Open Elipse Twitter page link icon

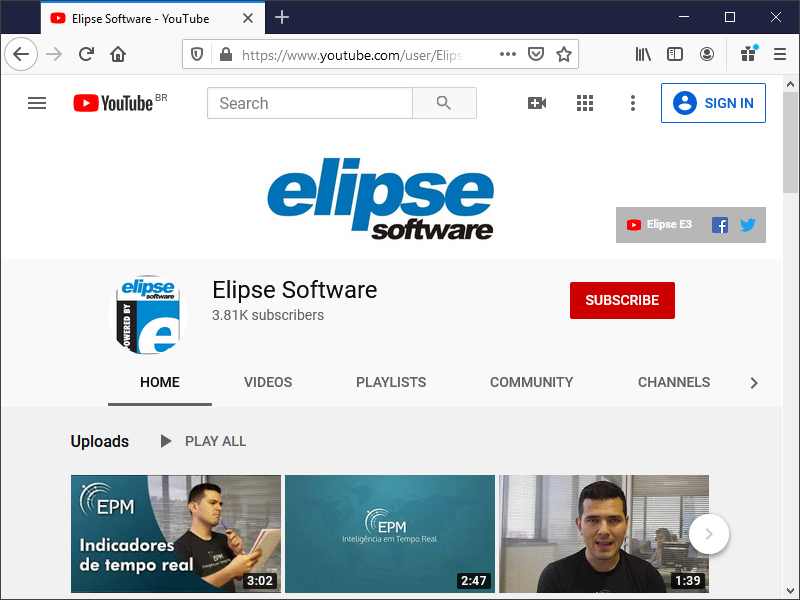point(747,225)
